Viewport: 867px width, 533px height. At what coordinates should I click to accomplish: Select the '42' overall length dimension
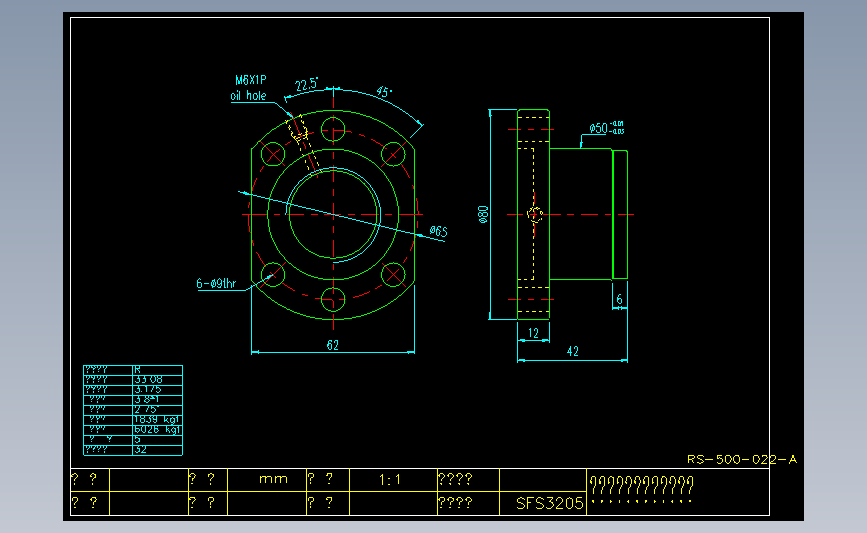pyautogui.click(x=572, y=351)
